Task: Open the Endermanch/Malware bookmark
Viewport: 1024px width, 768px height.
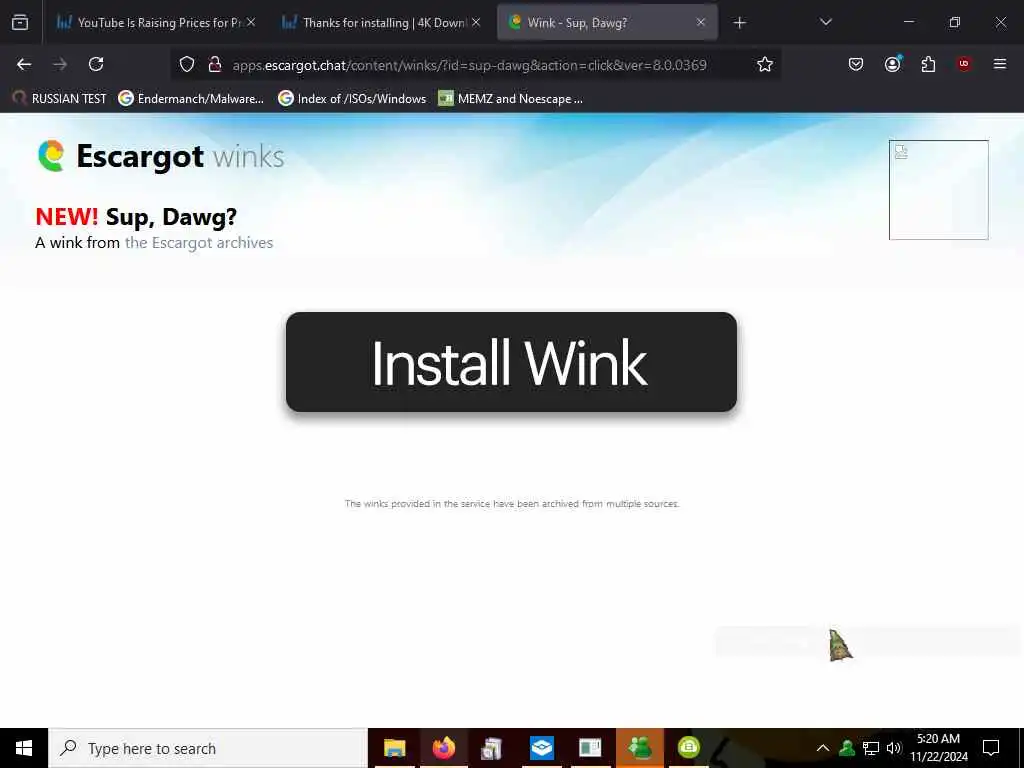Action: point(191,99)
